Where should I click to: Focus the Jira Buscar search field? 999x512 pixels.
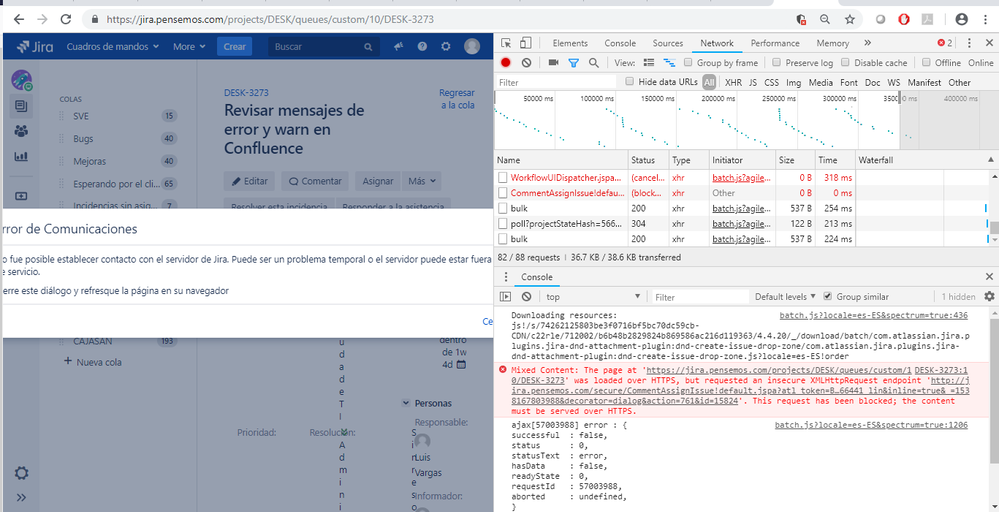point(324,46)
